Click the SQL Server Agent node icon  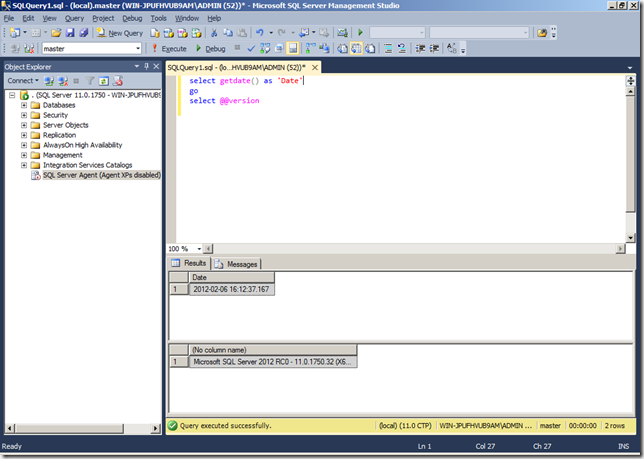click(36, 175)
